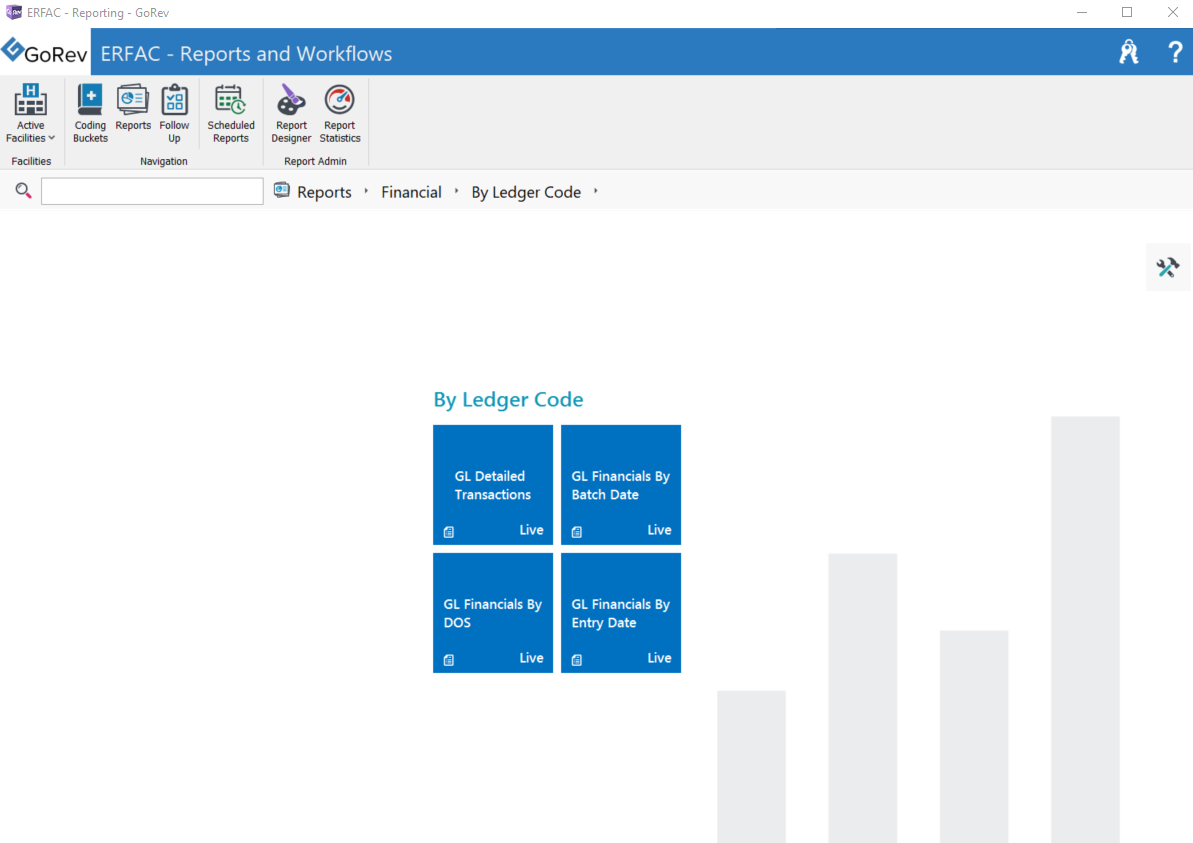1193x843 pixels.
Task: Open the Active Facilities dropdown
Action: (30, 113)
